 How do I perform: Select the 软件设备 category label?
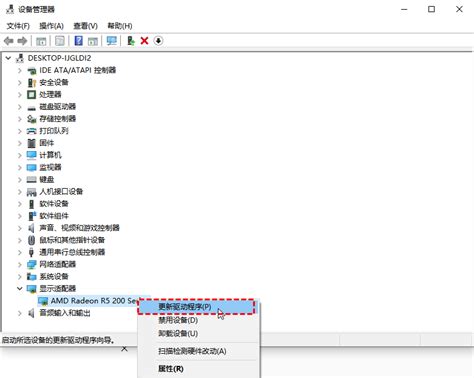click(x=54, y=204)
